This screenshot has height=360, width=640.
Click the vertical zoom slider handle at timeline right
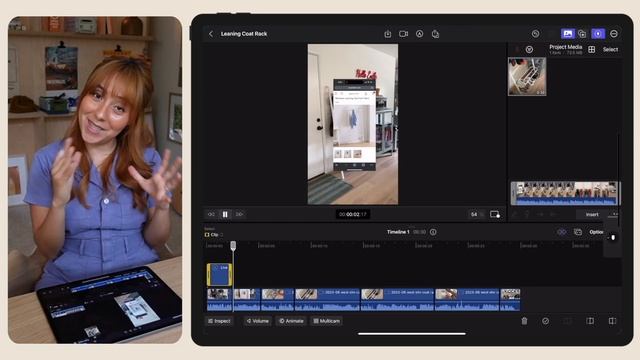(613, 237)
